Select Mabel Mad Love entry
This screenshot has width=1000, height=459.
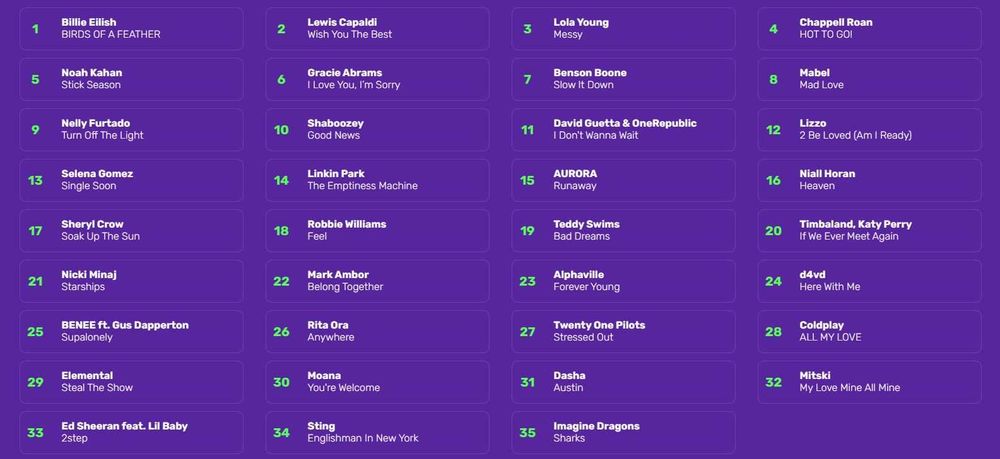click(x=869, y=79)
